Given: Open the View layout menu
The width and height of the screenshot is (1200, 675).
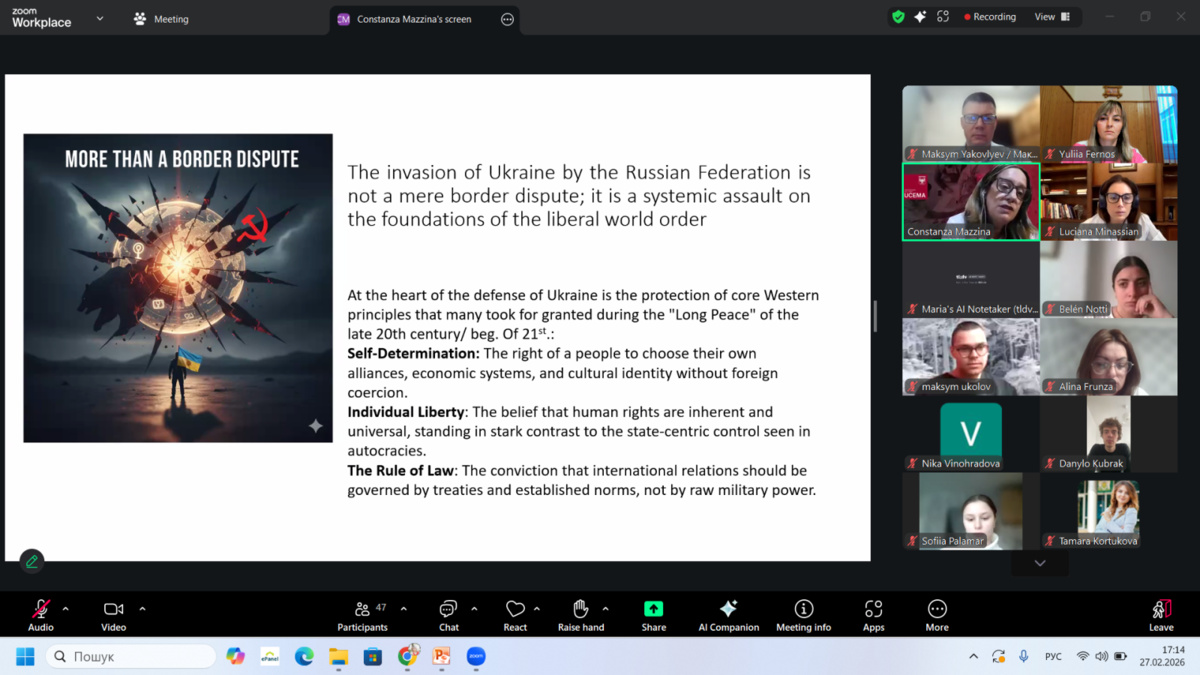Looking at the screenshot, I should [x=1051, y=17].
